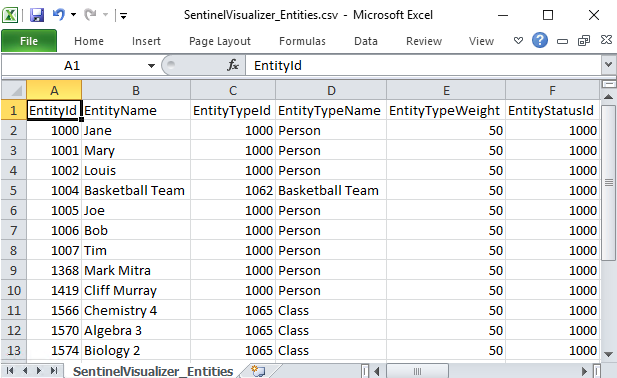Go to previous sheet tab arrow
The image size is (617, 378).
(25, 371)
